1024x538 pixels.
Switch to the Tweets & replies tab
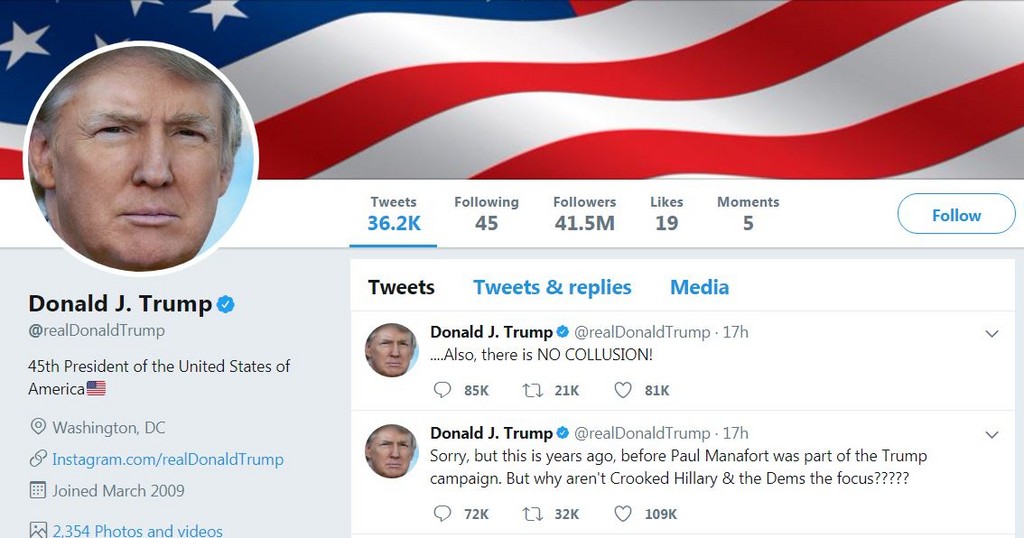click(x=552, y=288)
